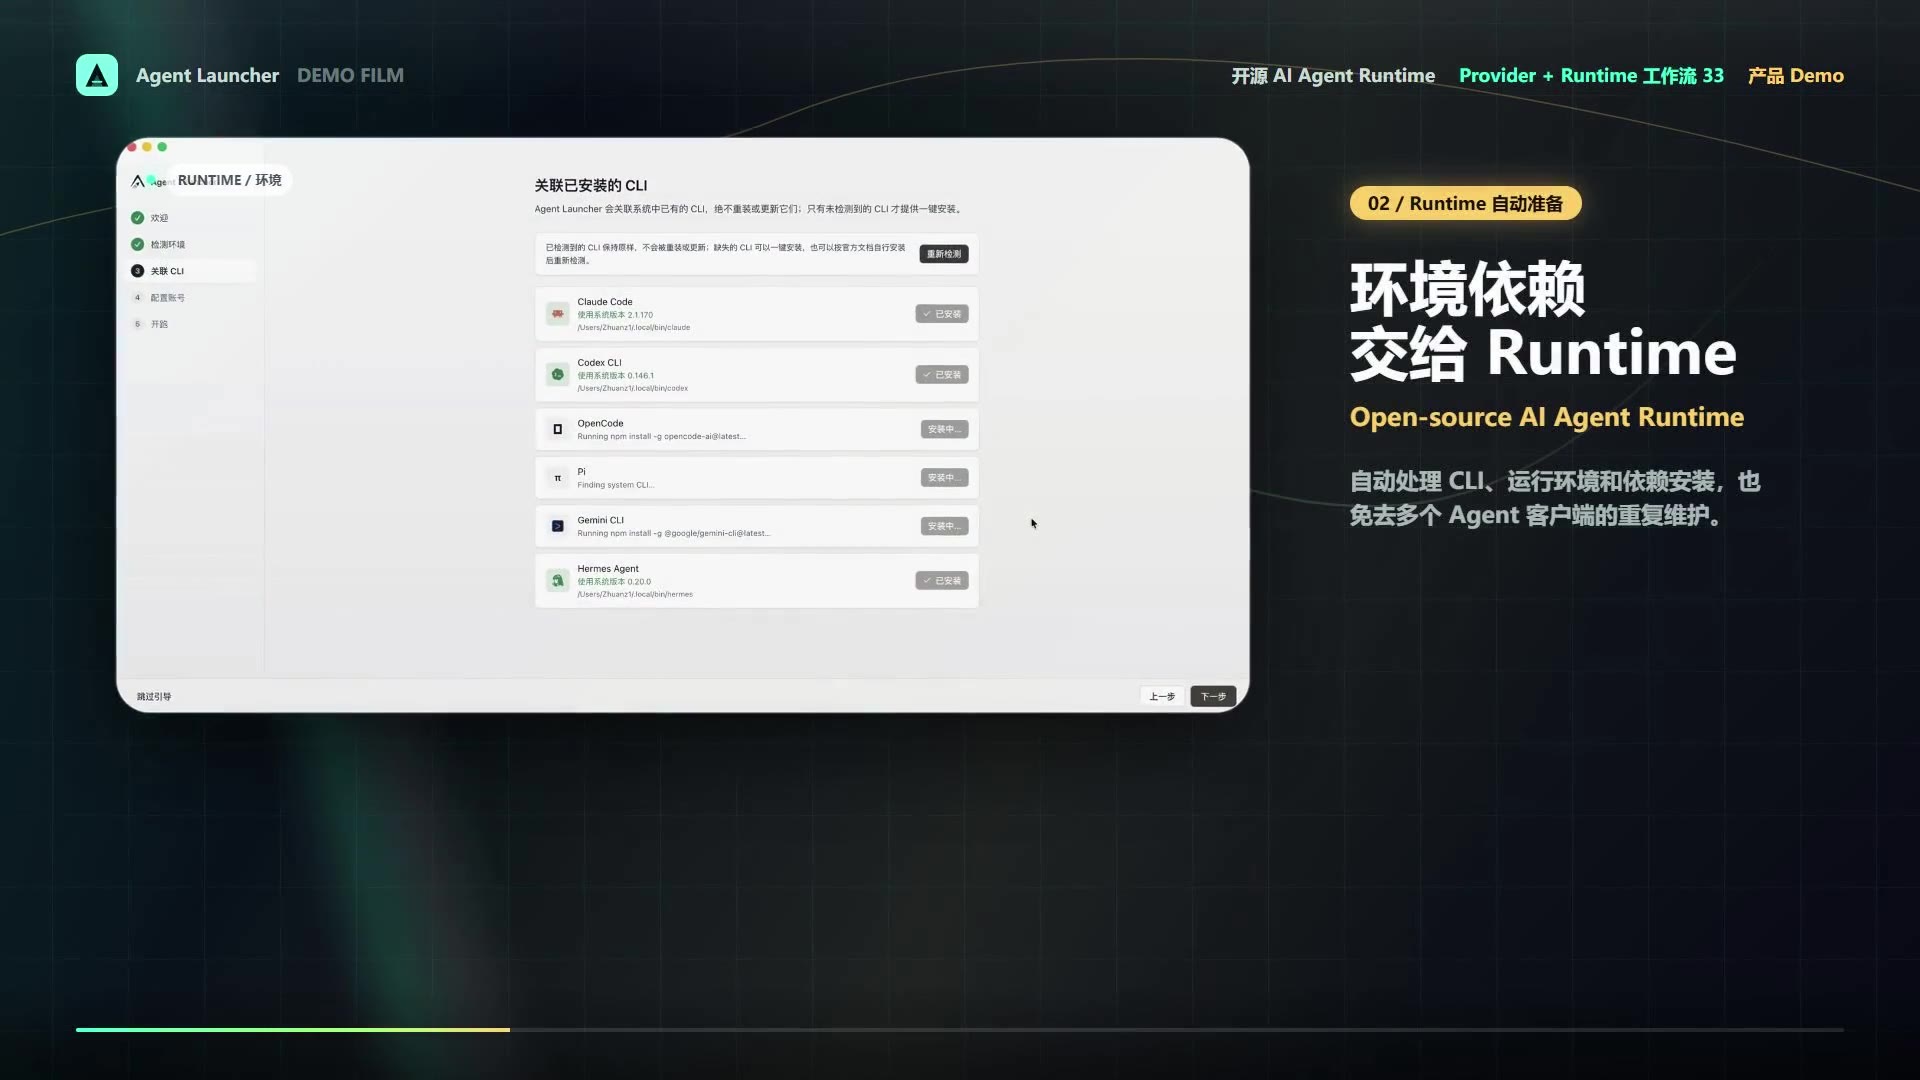
Task: Click the /Users/Zhuanz1/.local/bin/claude path text
Action: click(x=634, y=328)
